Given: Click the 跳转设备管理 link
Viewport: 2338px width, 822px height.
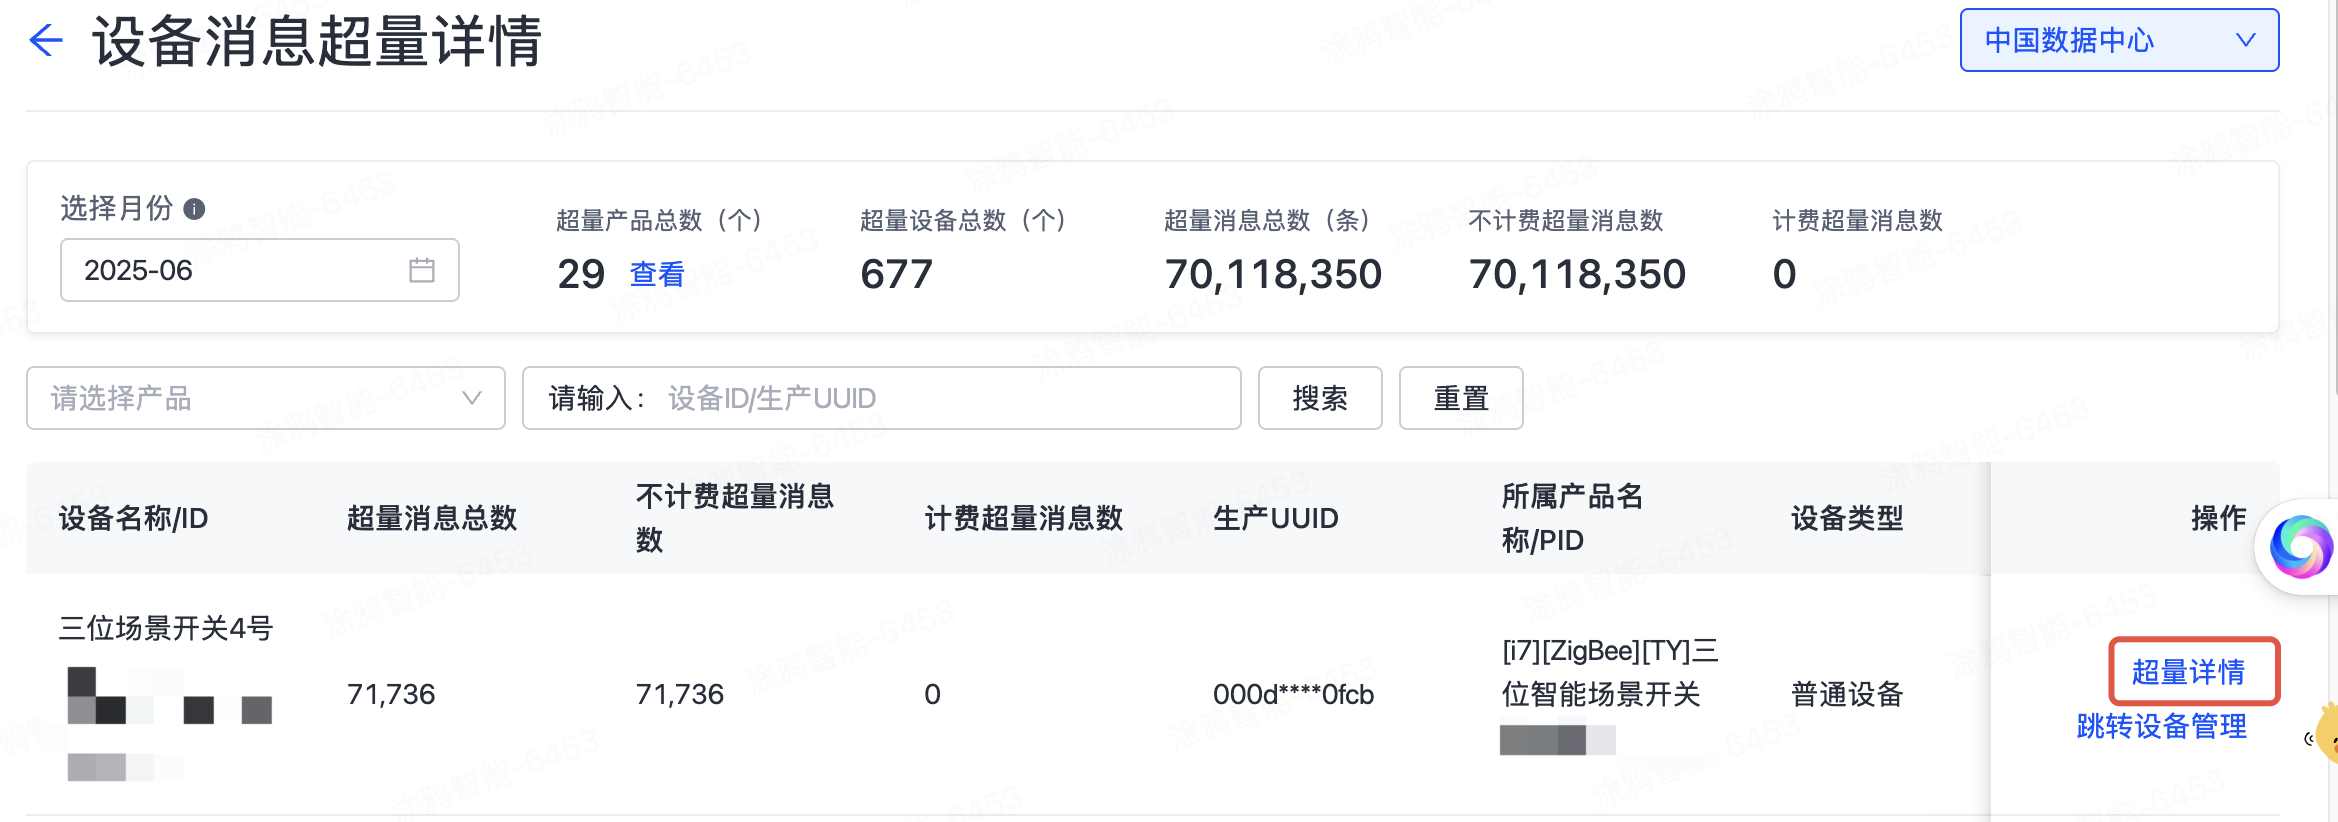Looking at the screenshot, I should click(x=2162, y=726).
